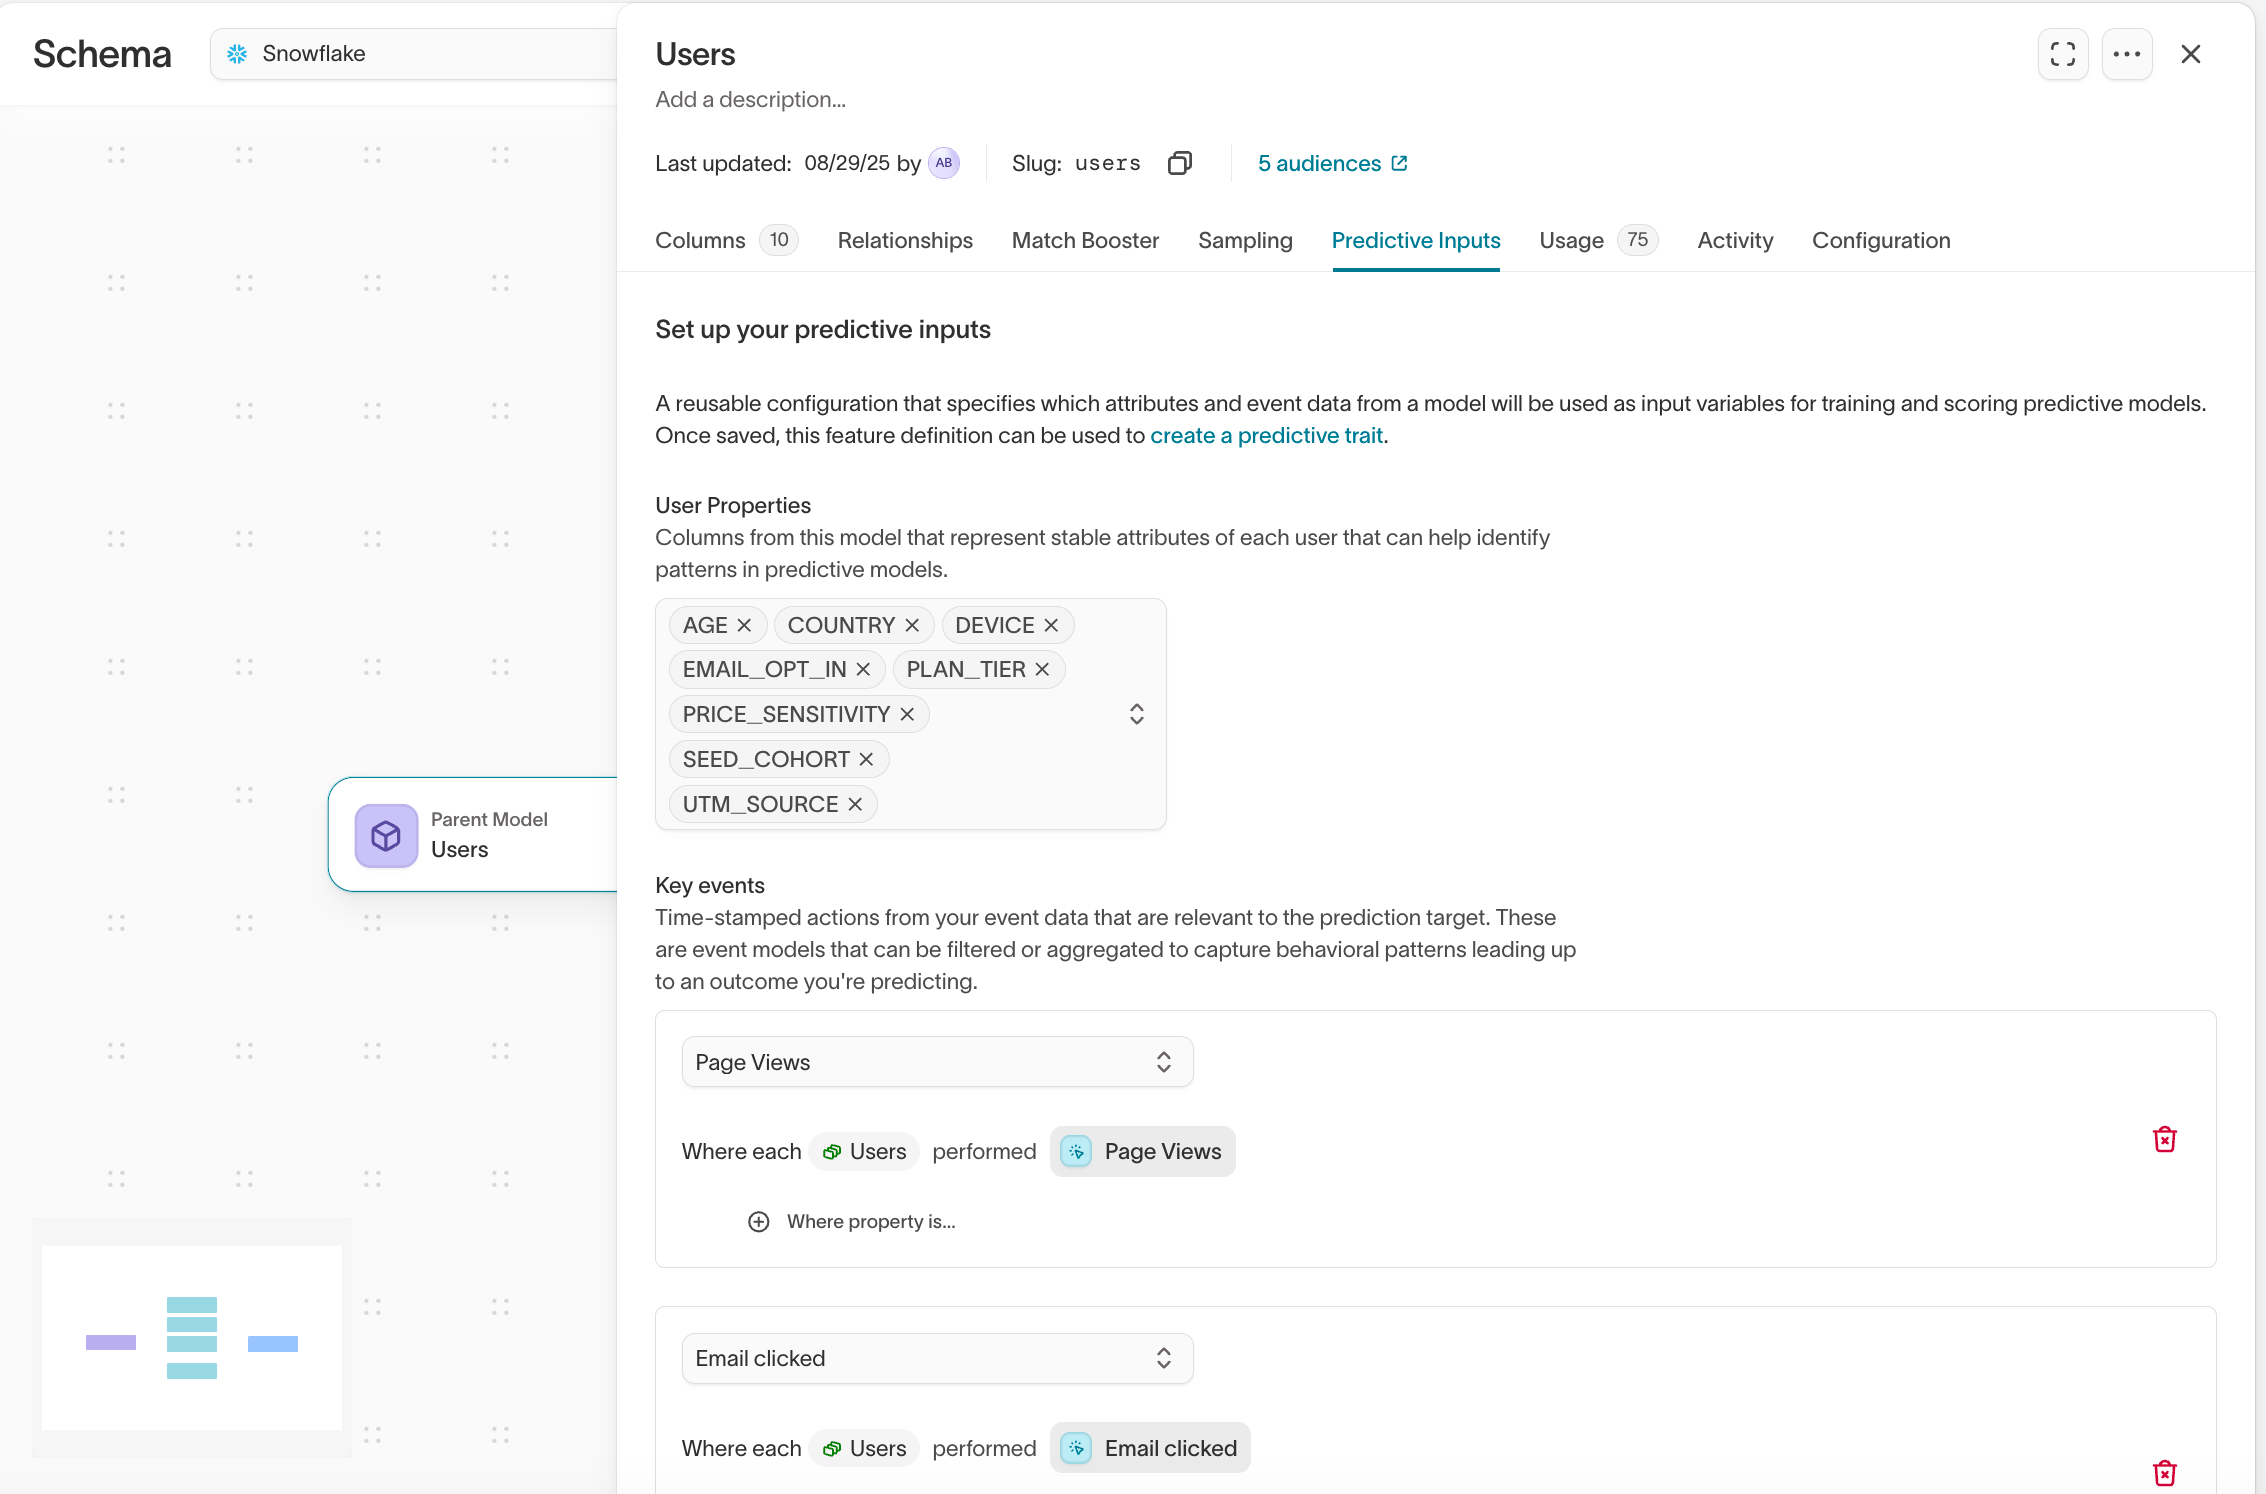The image size is (2266, 1494).
Task: Open the Sampling tab
Action: [x=1245, y=240]
